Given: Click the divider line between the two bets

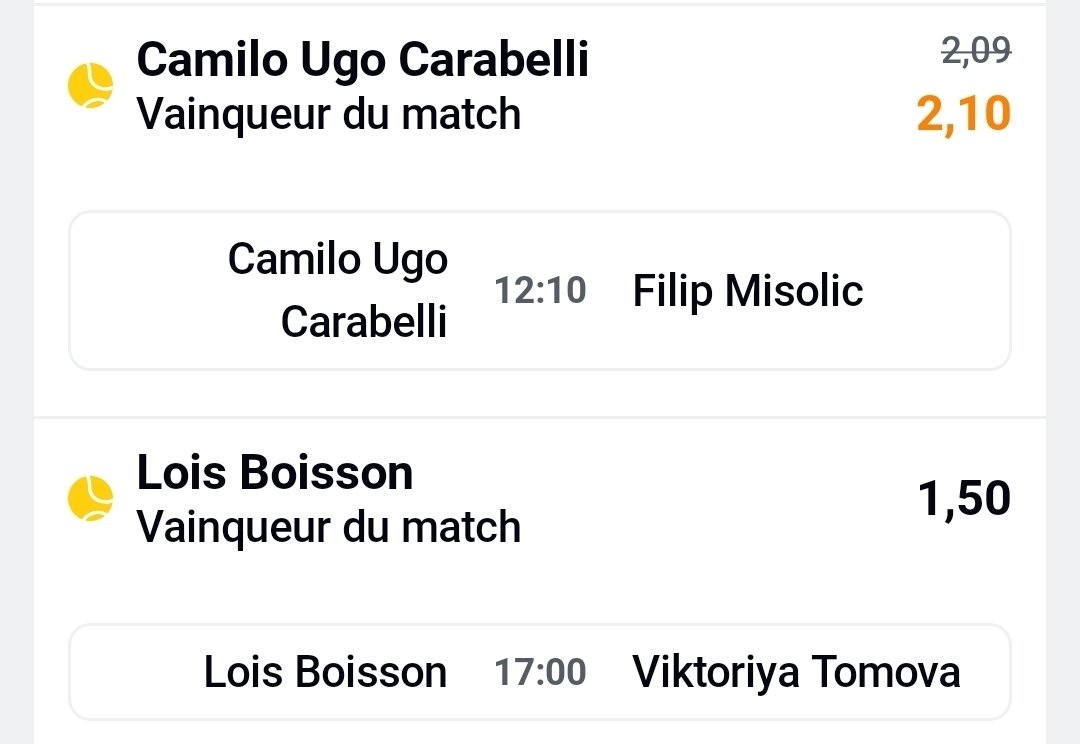Looking at the screenshot, I should [x=540, y=417].
